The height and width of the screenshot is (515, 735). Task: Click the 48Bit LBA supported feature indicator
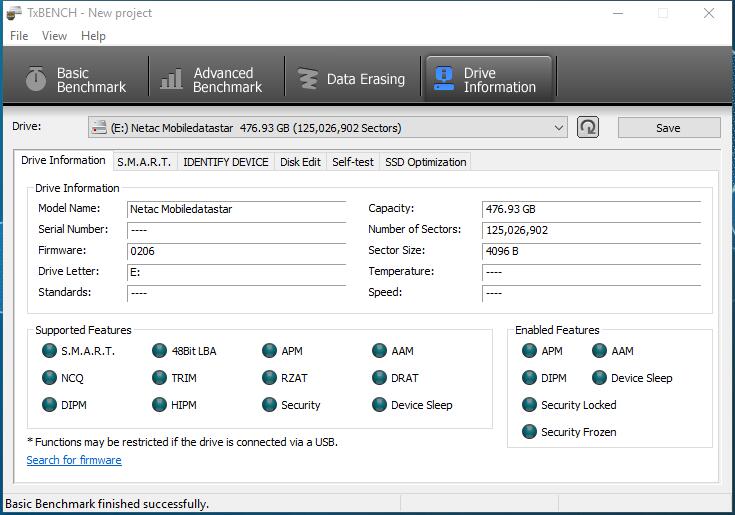pyautogui.click(x=159, y=351)
